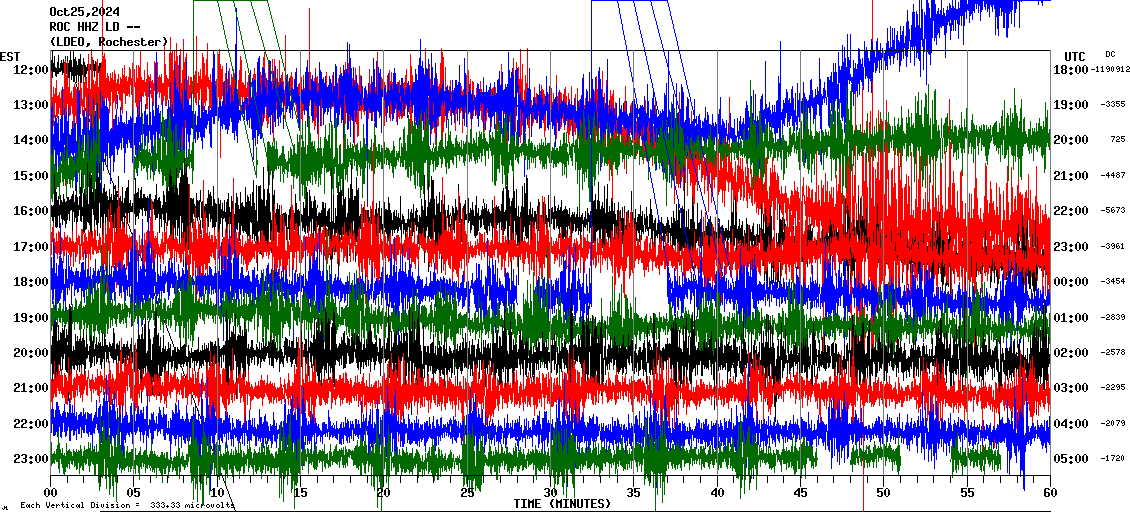Viewport: 1130px width, 519px height.
Task: Click the 30 minute axis tick label
Action: pyautogui.click(x=551, y=493)
